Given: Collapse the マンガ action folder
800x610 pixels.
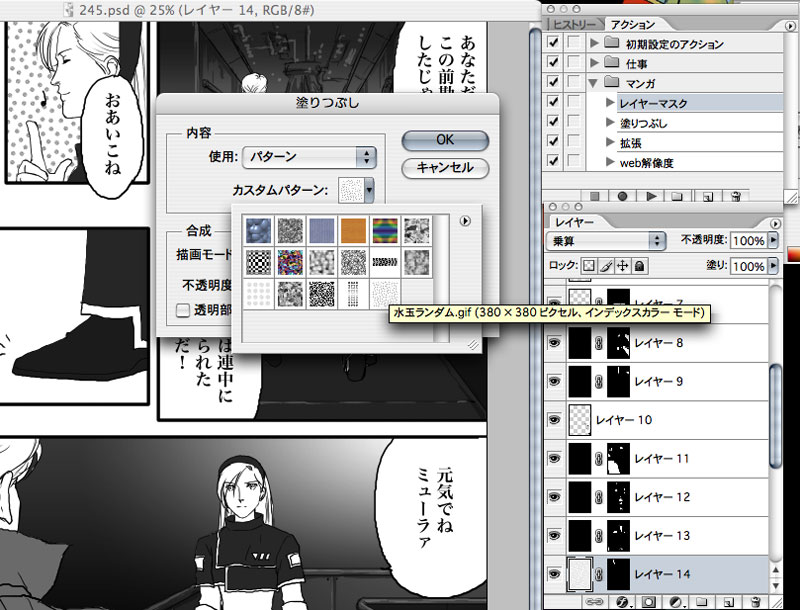Looking at the screenshot, I should coord(594,83).
